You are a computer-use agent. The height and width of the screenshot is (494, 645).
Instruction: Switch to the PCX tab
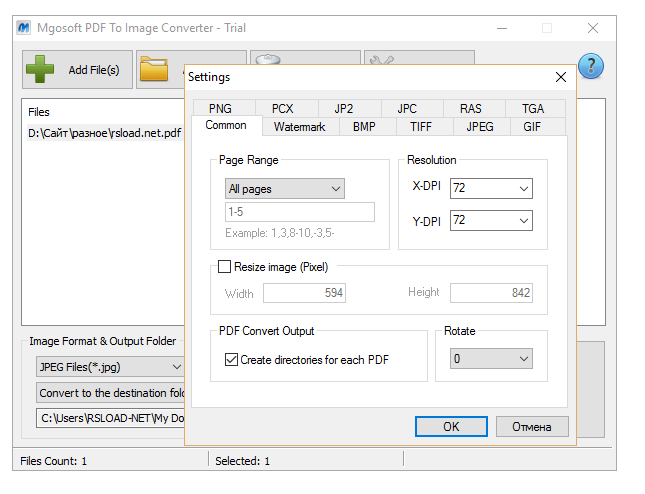(287, 109)
